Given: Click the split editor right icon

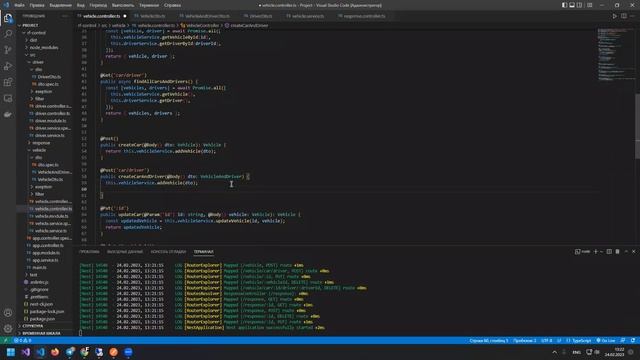Looking at the screenshot, I should (624, 16).
